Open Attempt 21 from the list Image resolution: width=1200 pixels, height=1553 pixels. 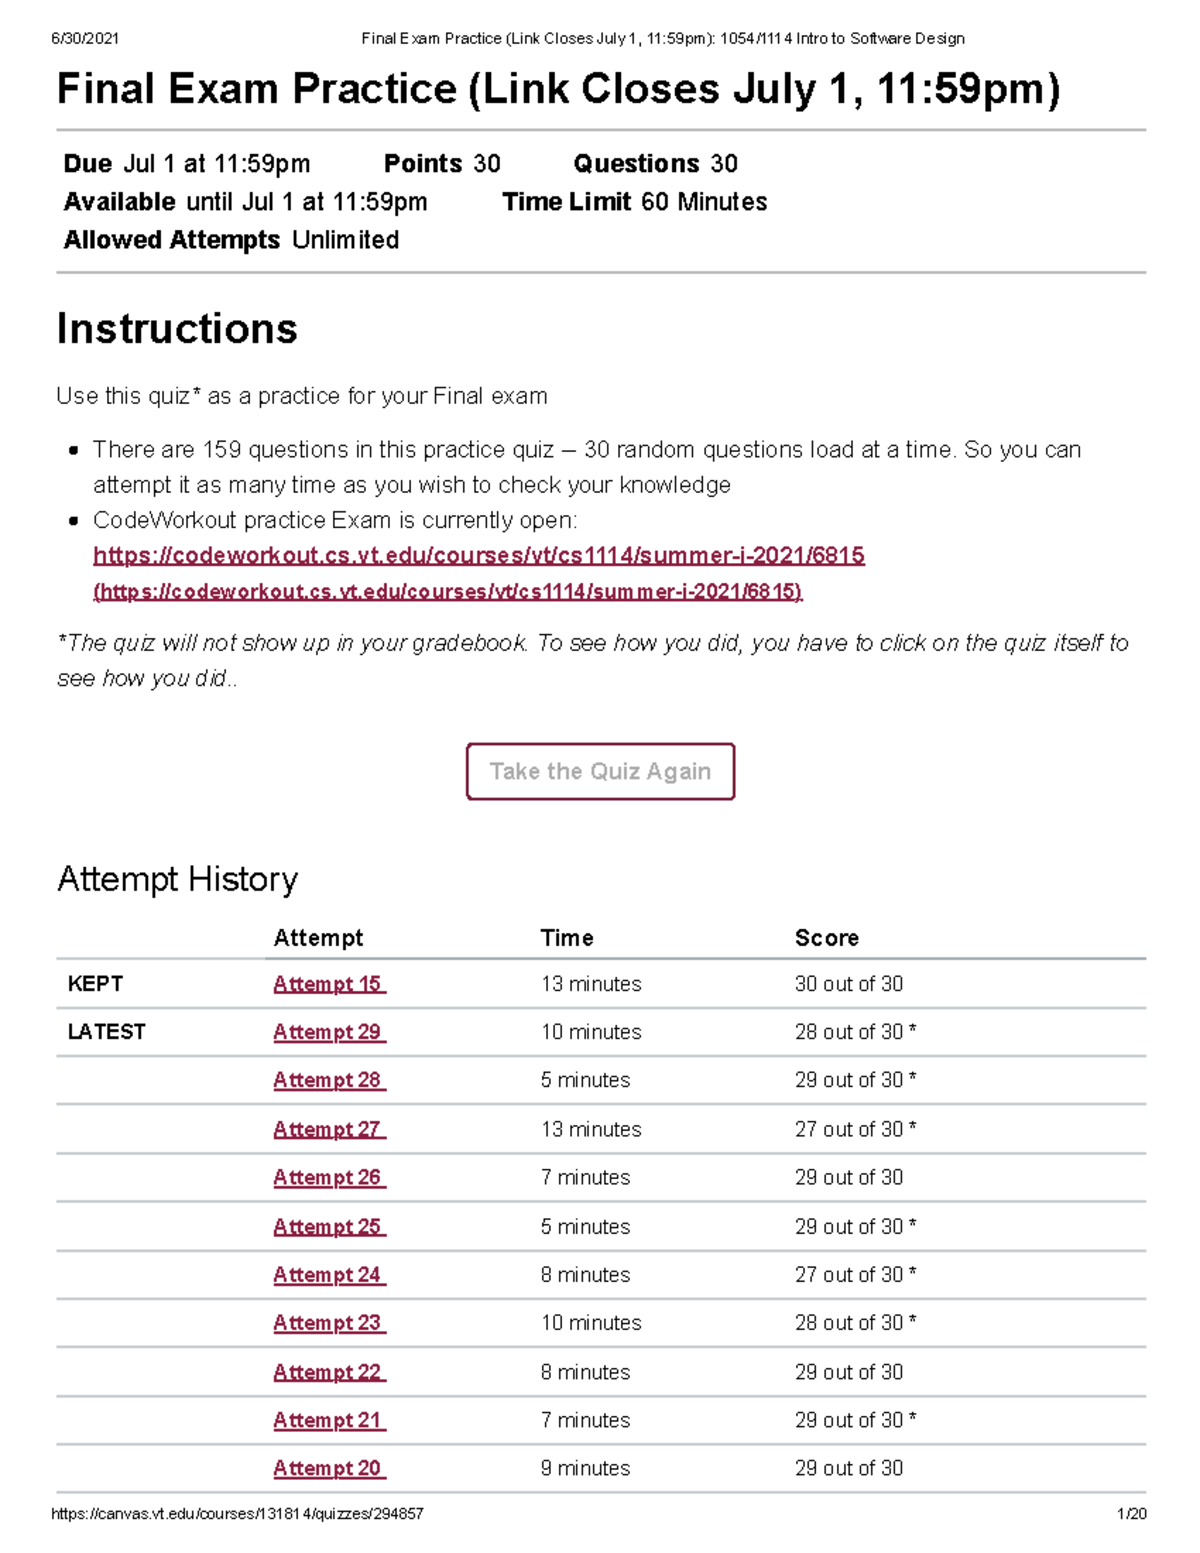327,1420
